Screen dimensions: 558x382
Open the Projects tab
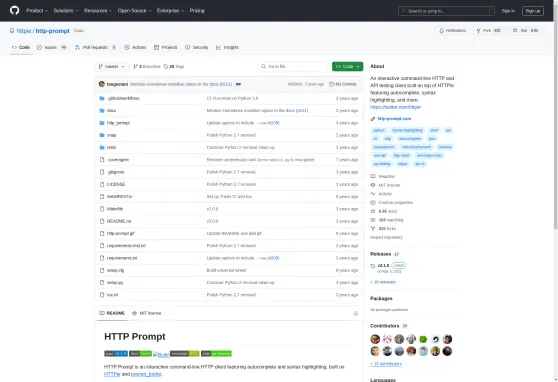(x=165, y=47)
